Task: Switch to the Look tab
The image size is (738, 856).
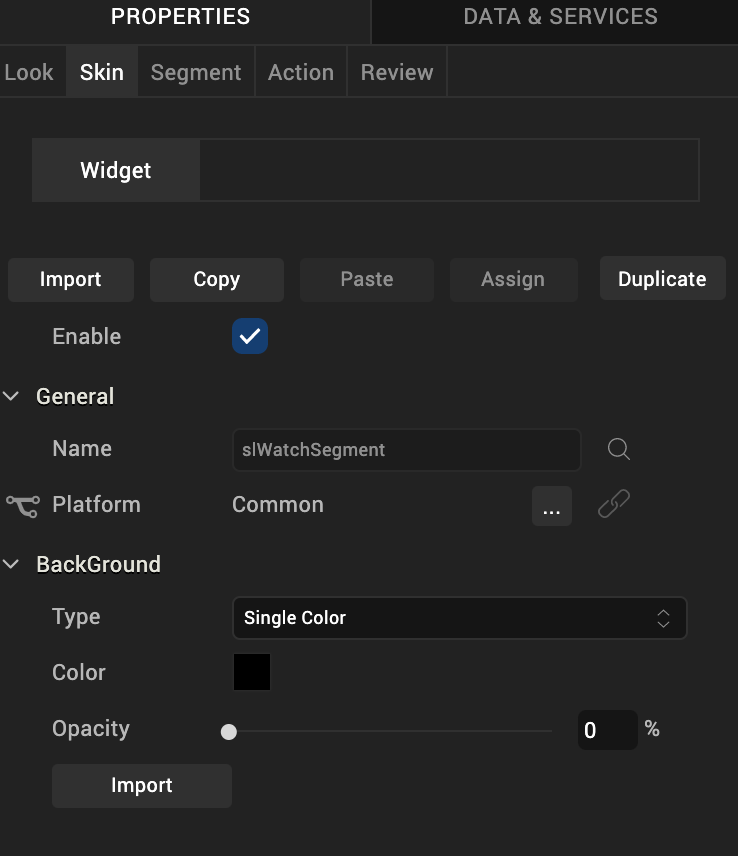Action: [29, 73]
